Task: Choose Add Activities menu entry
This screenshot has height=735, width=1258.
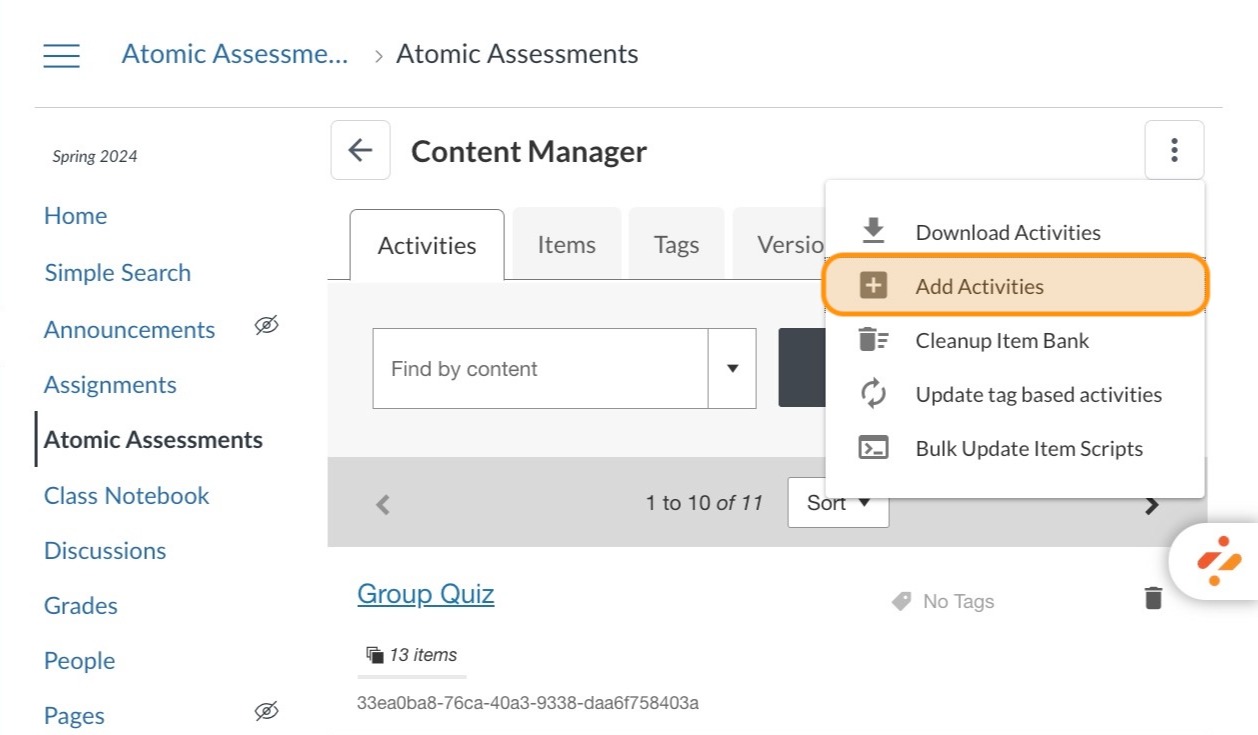Action: tap(1014, 286)
